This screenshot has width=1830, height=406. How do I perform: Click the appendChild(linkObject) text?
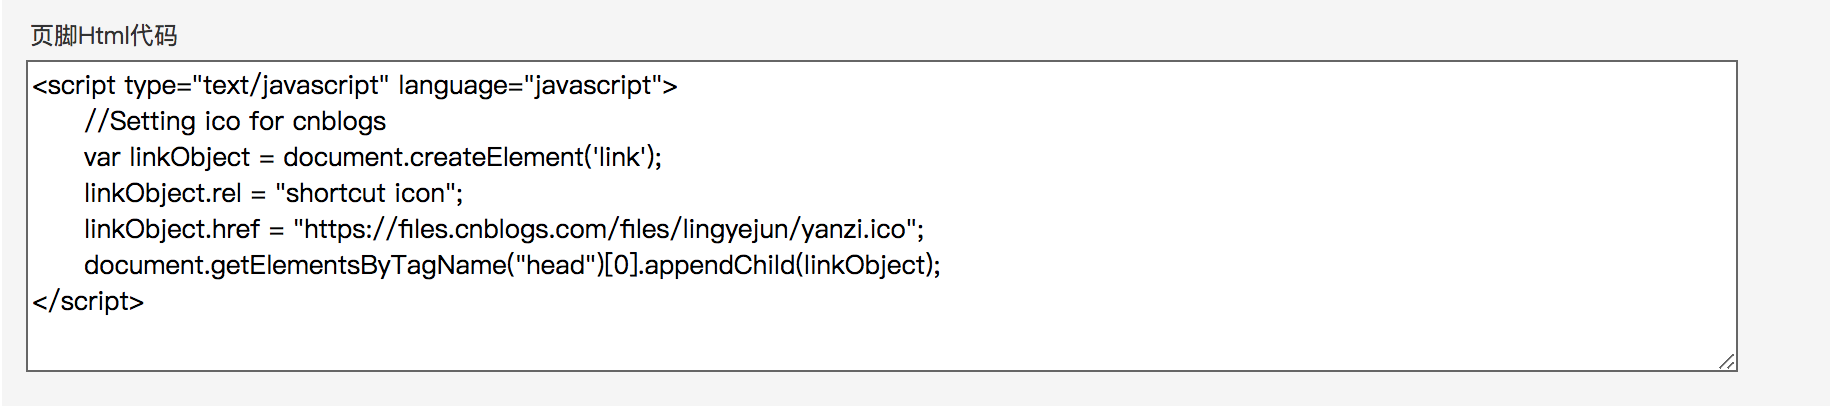click(x=789, y=266)
